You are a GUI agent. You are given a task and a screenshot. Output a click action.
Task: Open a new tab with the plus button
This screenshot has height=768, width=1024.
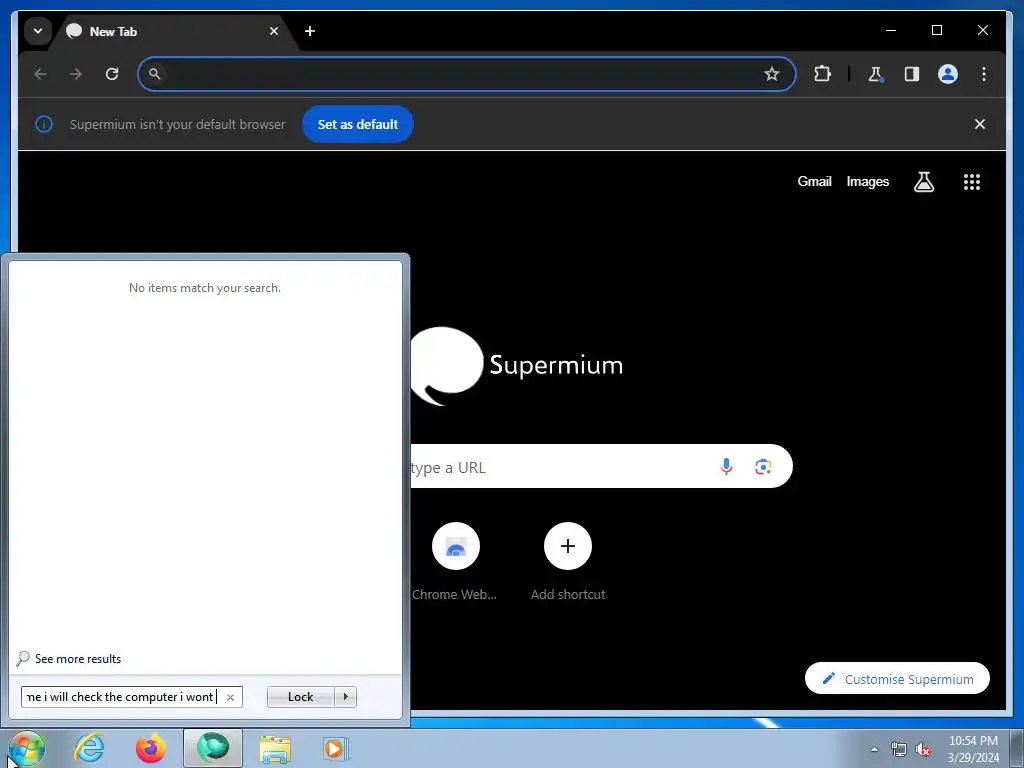[x=310, y=31]
